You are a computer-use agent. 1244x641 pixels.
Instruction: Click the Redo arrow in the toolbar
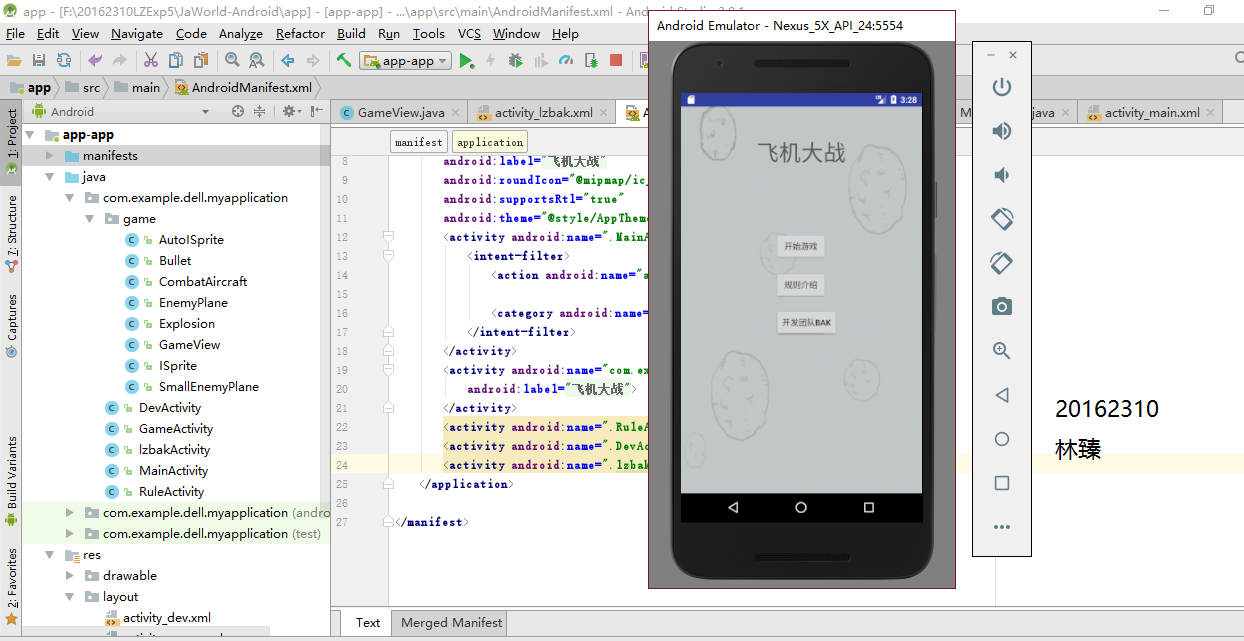(x=120, y=60)
